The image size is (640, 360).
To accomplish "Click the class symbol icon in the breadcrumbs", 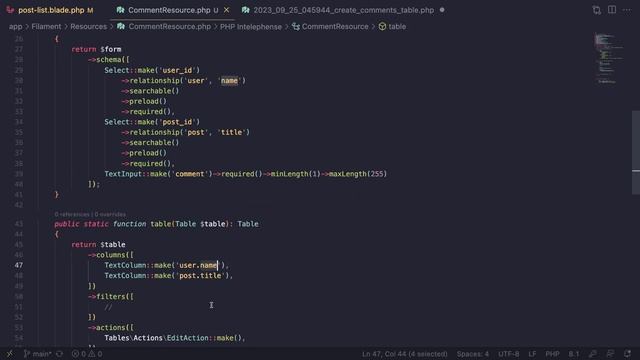I will (x=296, y=27).
